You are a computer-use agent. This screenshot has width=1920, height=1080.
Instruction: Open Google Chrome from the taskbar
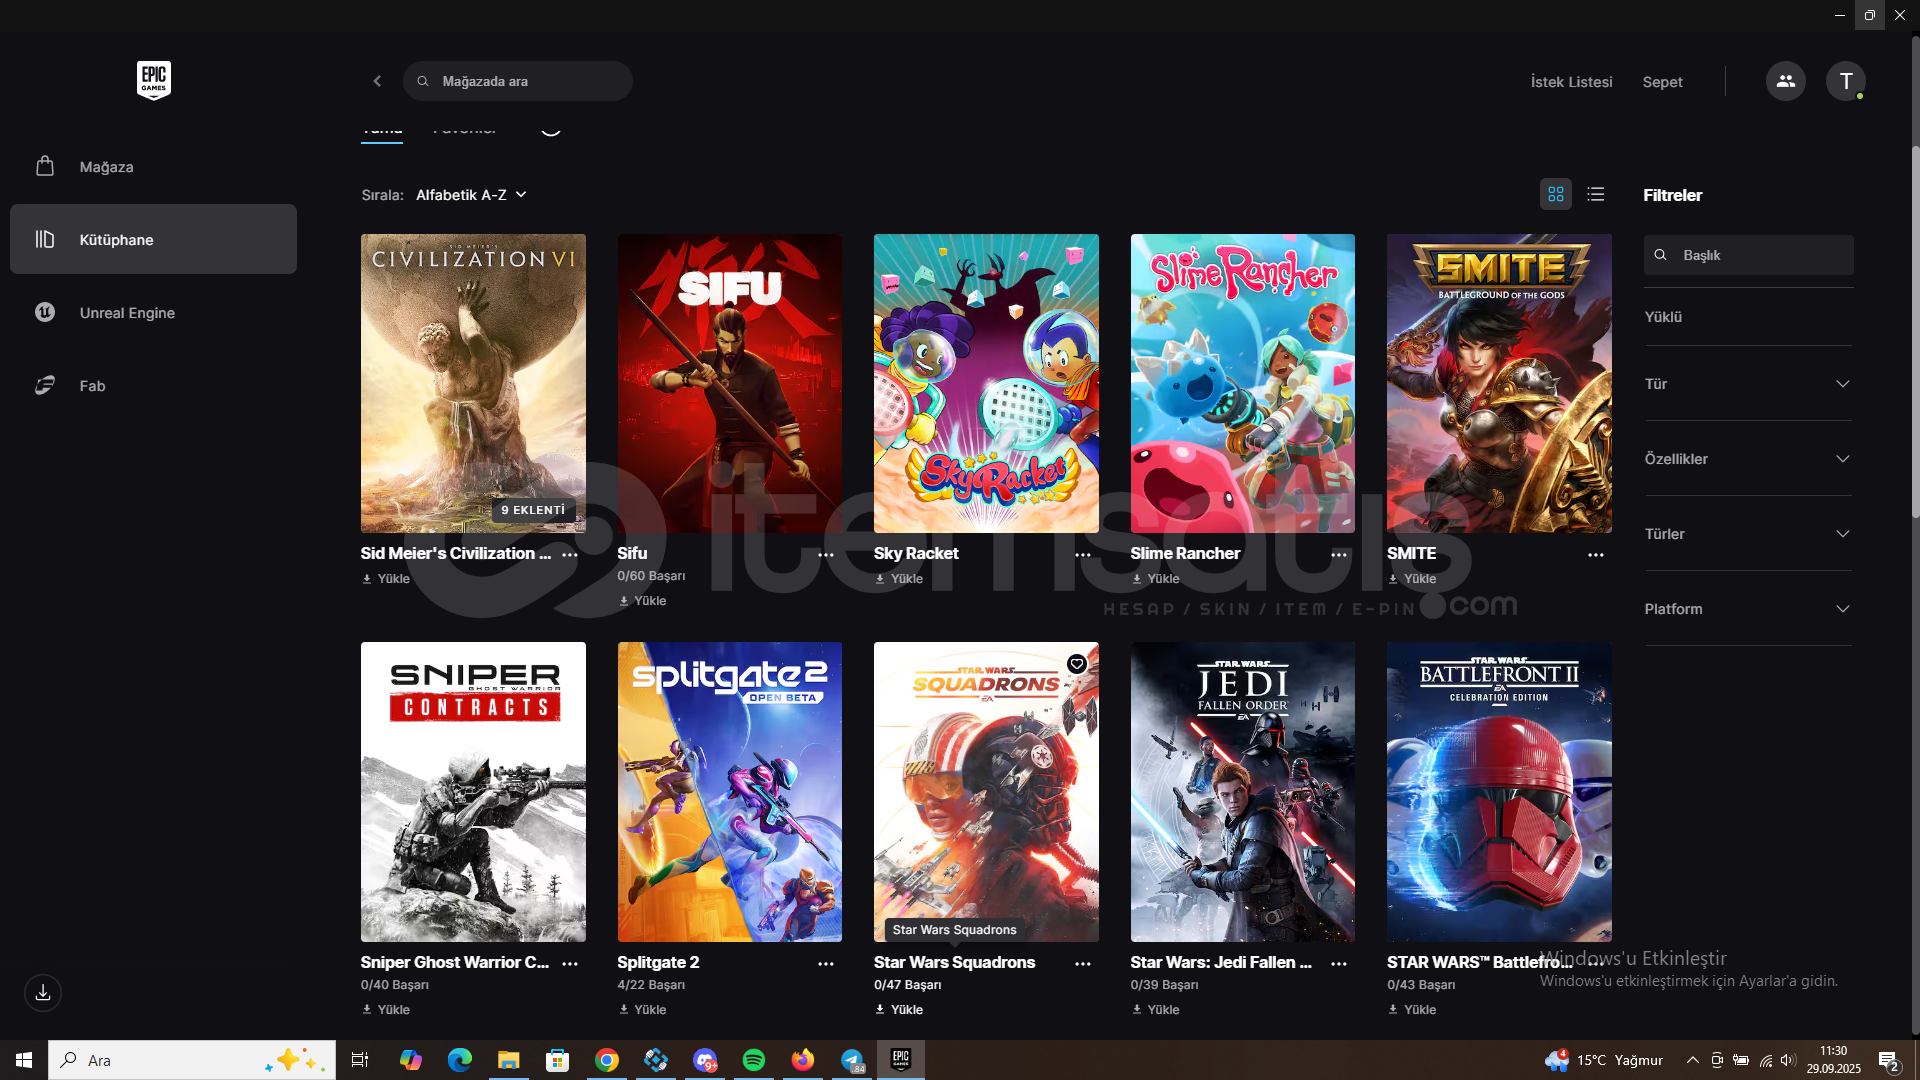pos(607,1060)
